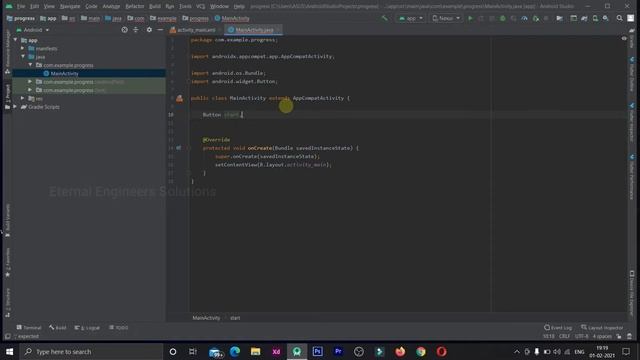Click the Windows Start button
Viewport: 640px width, 360px height.
click(x=9, y=351)
